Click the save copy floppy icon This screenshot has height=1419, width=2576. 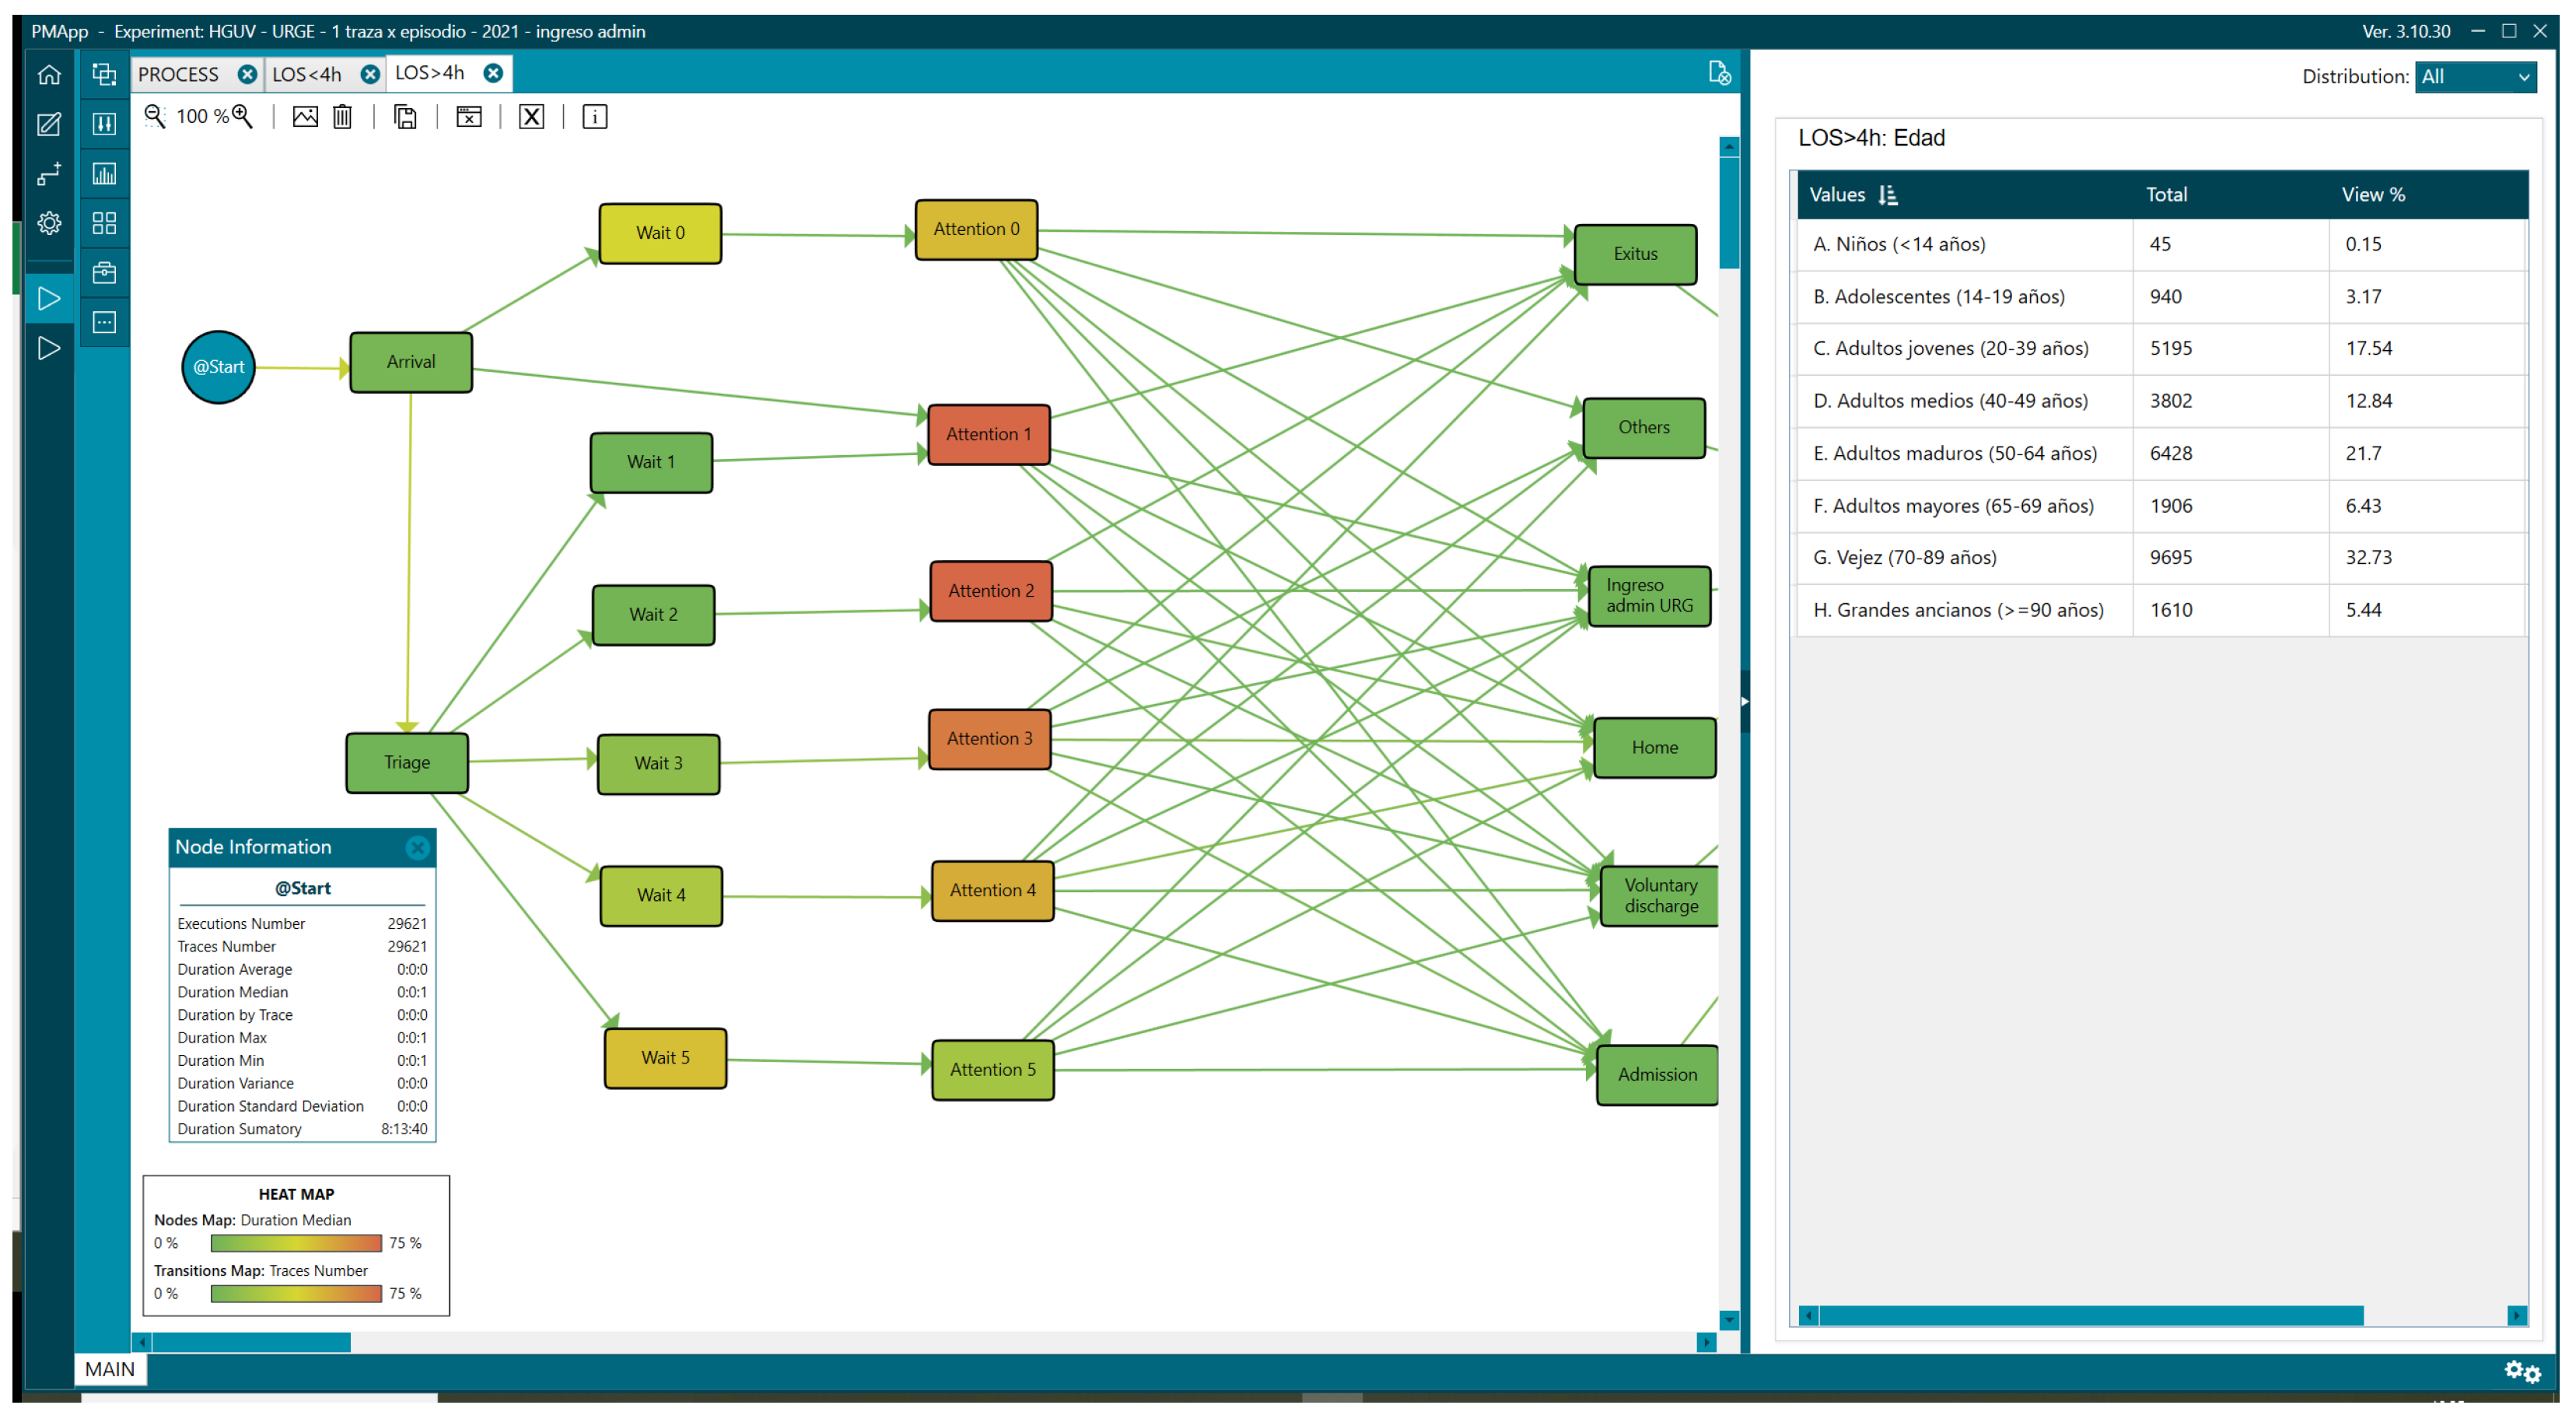point(405,116)
